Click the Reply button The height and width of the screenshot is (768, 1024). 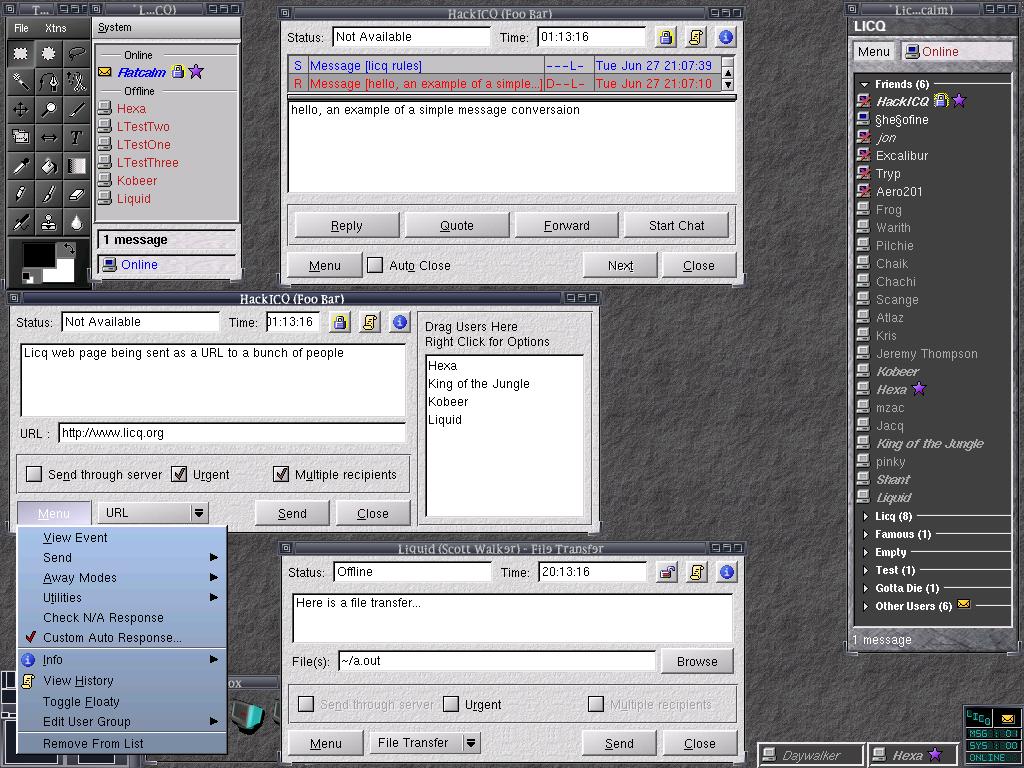click(347, 225)
